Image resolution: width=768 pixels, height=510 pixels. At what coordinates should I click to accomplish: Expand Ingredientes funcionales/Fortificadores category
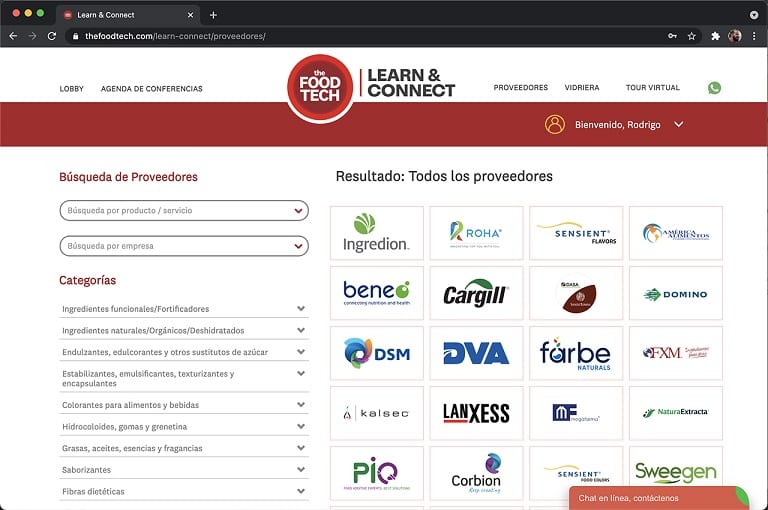184,309
